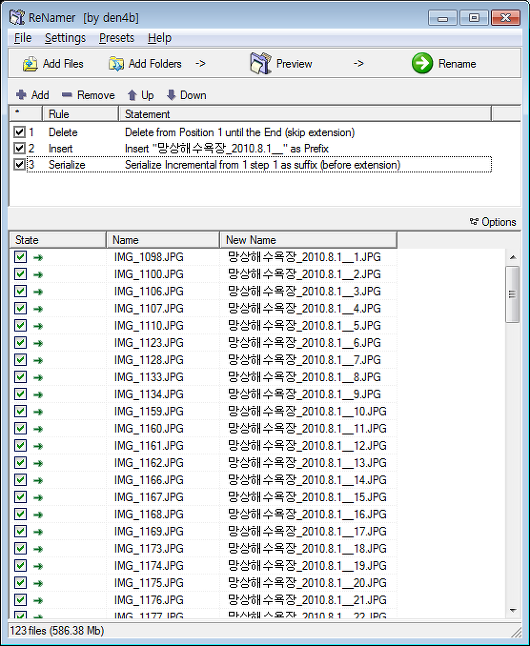This screenshot has height=646, width=530.
Task: Uncheck the IMG_1167.JPG file checkbox
Action: tap(21, 497)
